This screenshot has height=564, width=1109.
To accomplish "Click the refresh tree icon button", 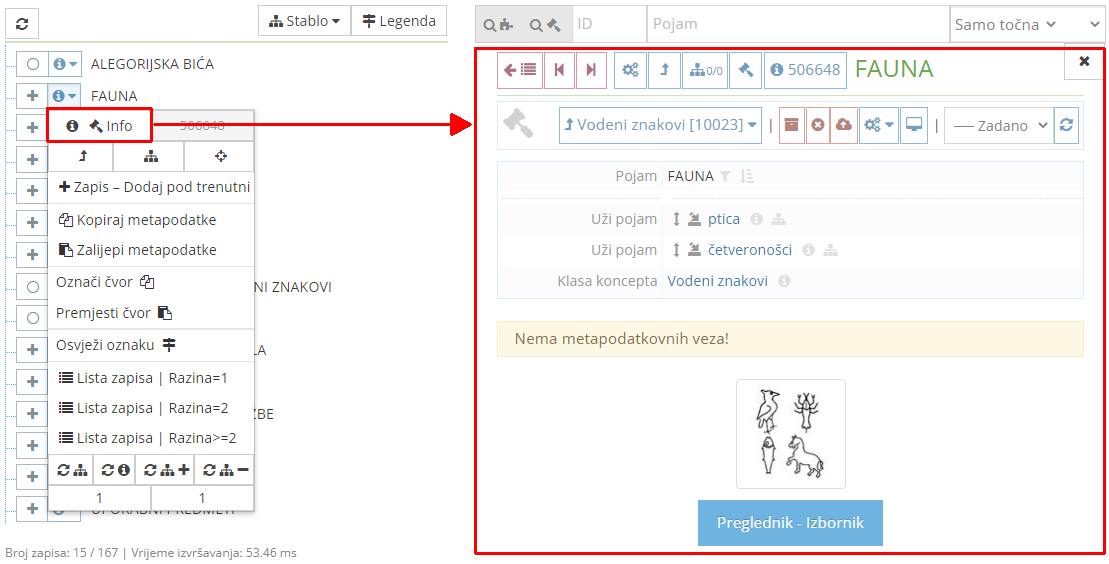I will coord(22,24).
